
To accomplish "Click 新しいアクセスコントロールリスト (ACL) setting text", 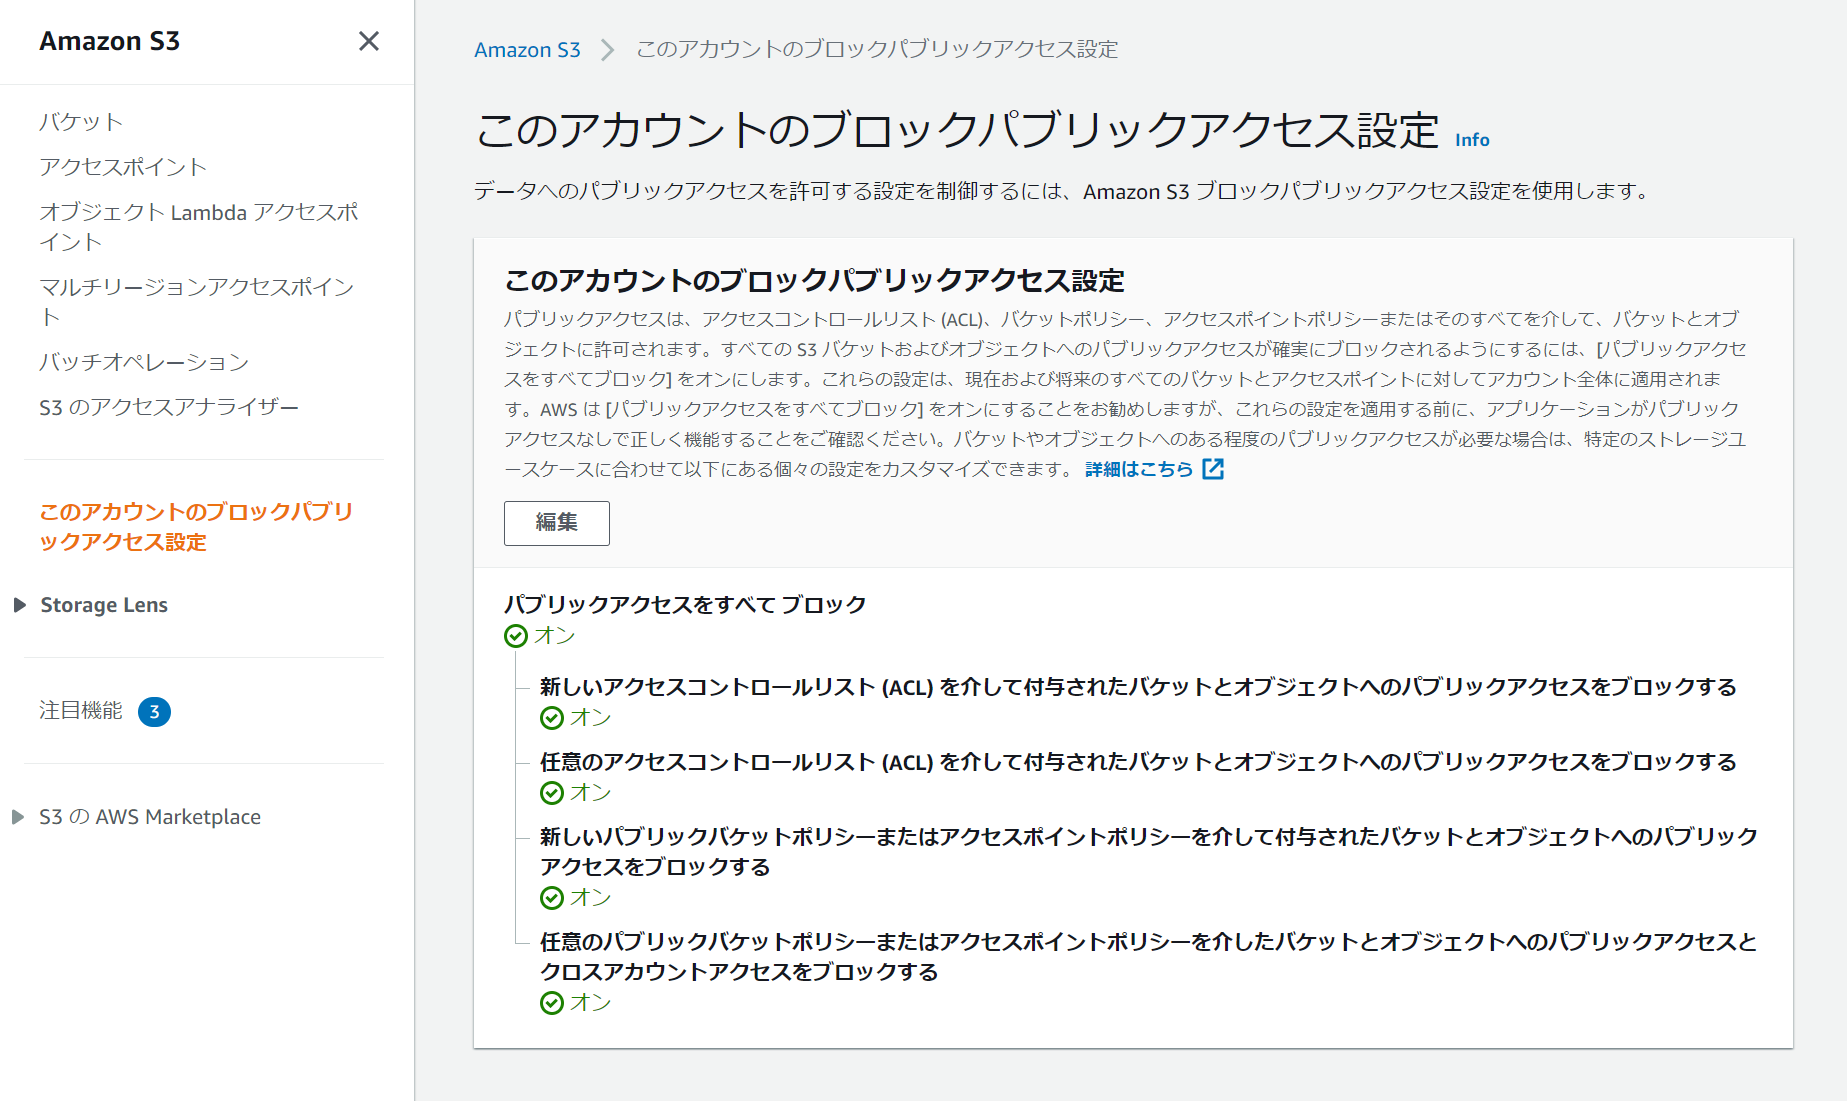I will pyautogui.click(x=1138, y=687).
